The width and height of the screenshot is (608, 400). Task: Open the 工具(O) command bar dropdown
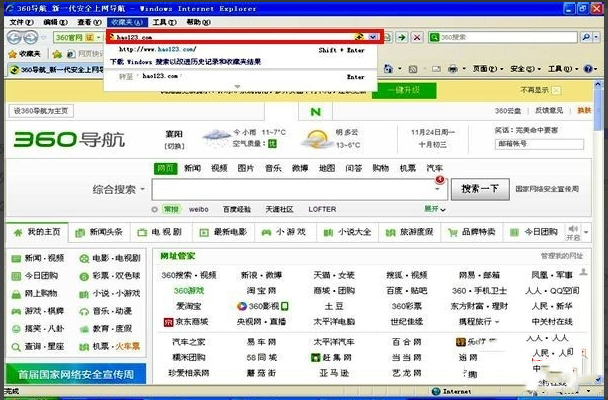click(562, 69)
